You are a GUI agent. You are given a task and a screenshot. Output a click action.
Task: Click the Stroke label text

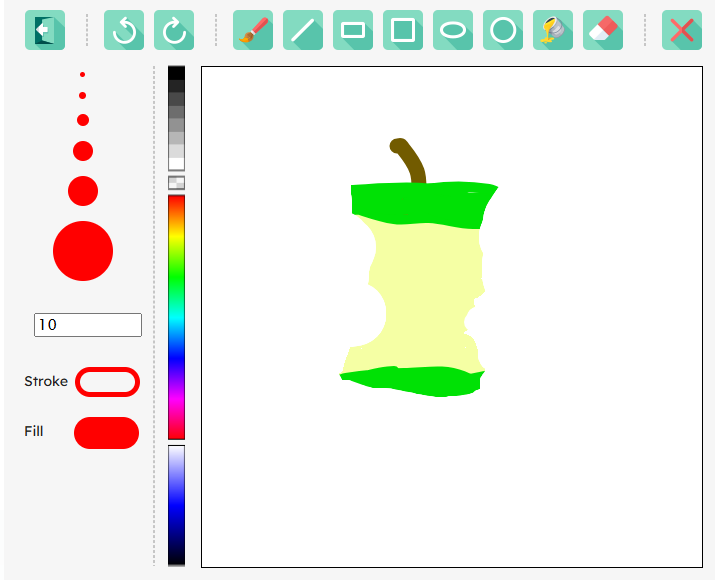[x=46, y=381]
